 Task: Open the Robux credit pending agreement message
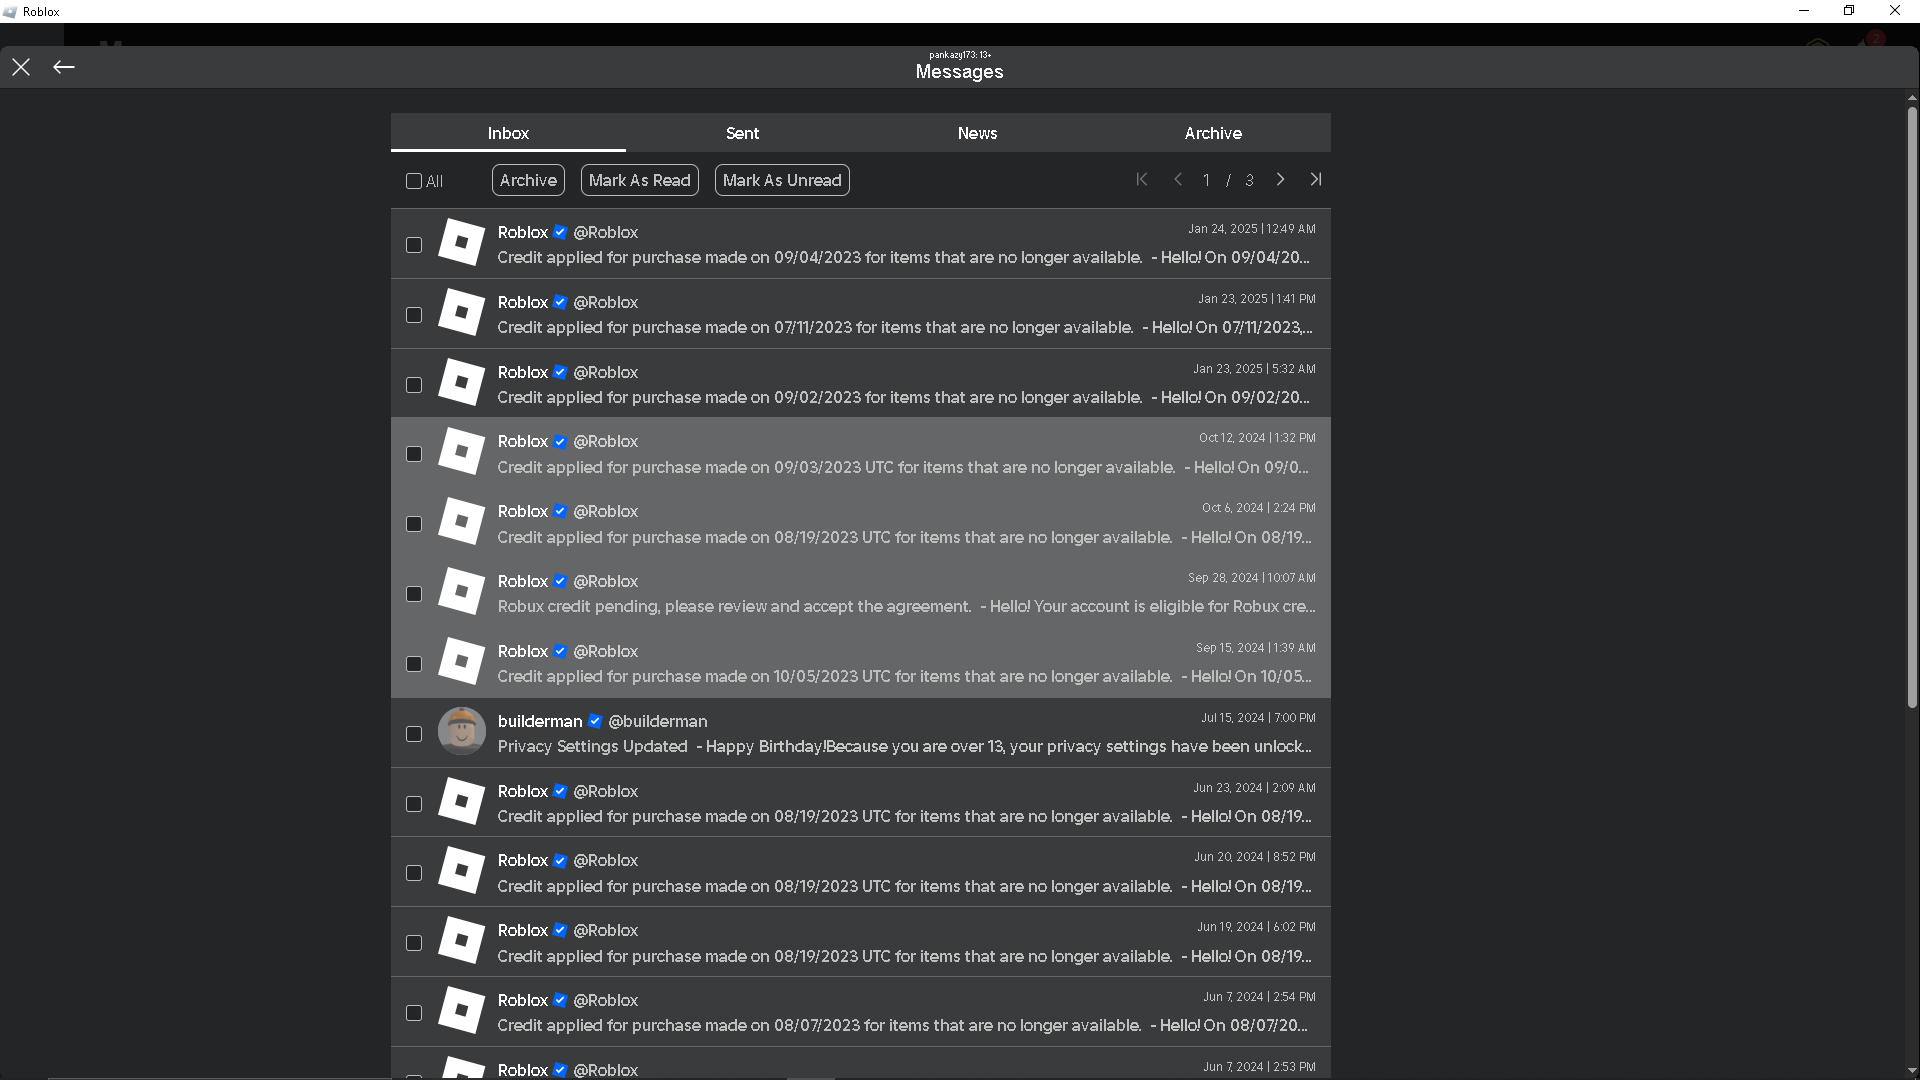[x=861, y=593]
